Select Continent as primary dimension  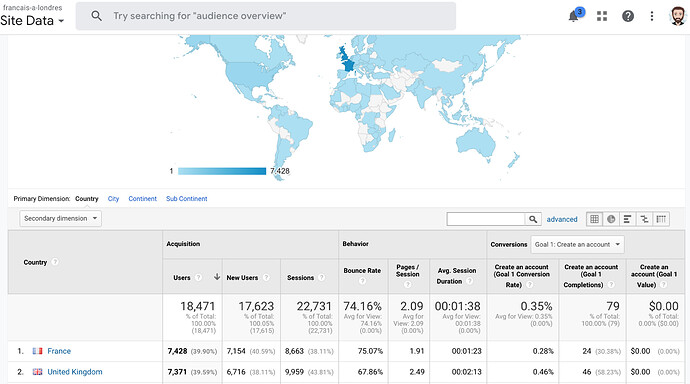tap(143, 199)
